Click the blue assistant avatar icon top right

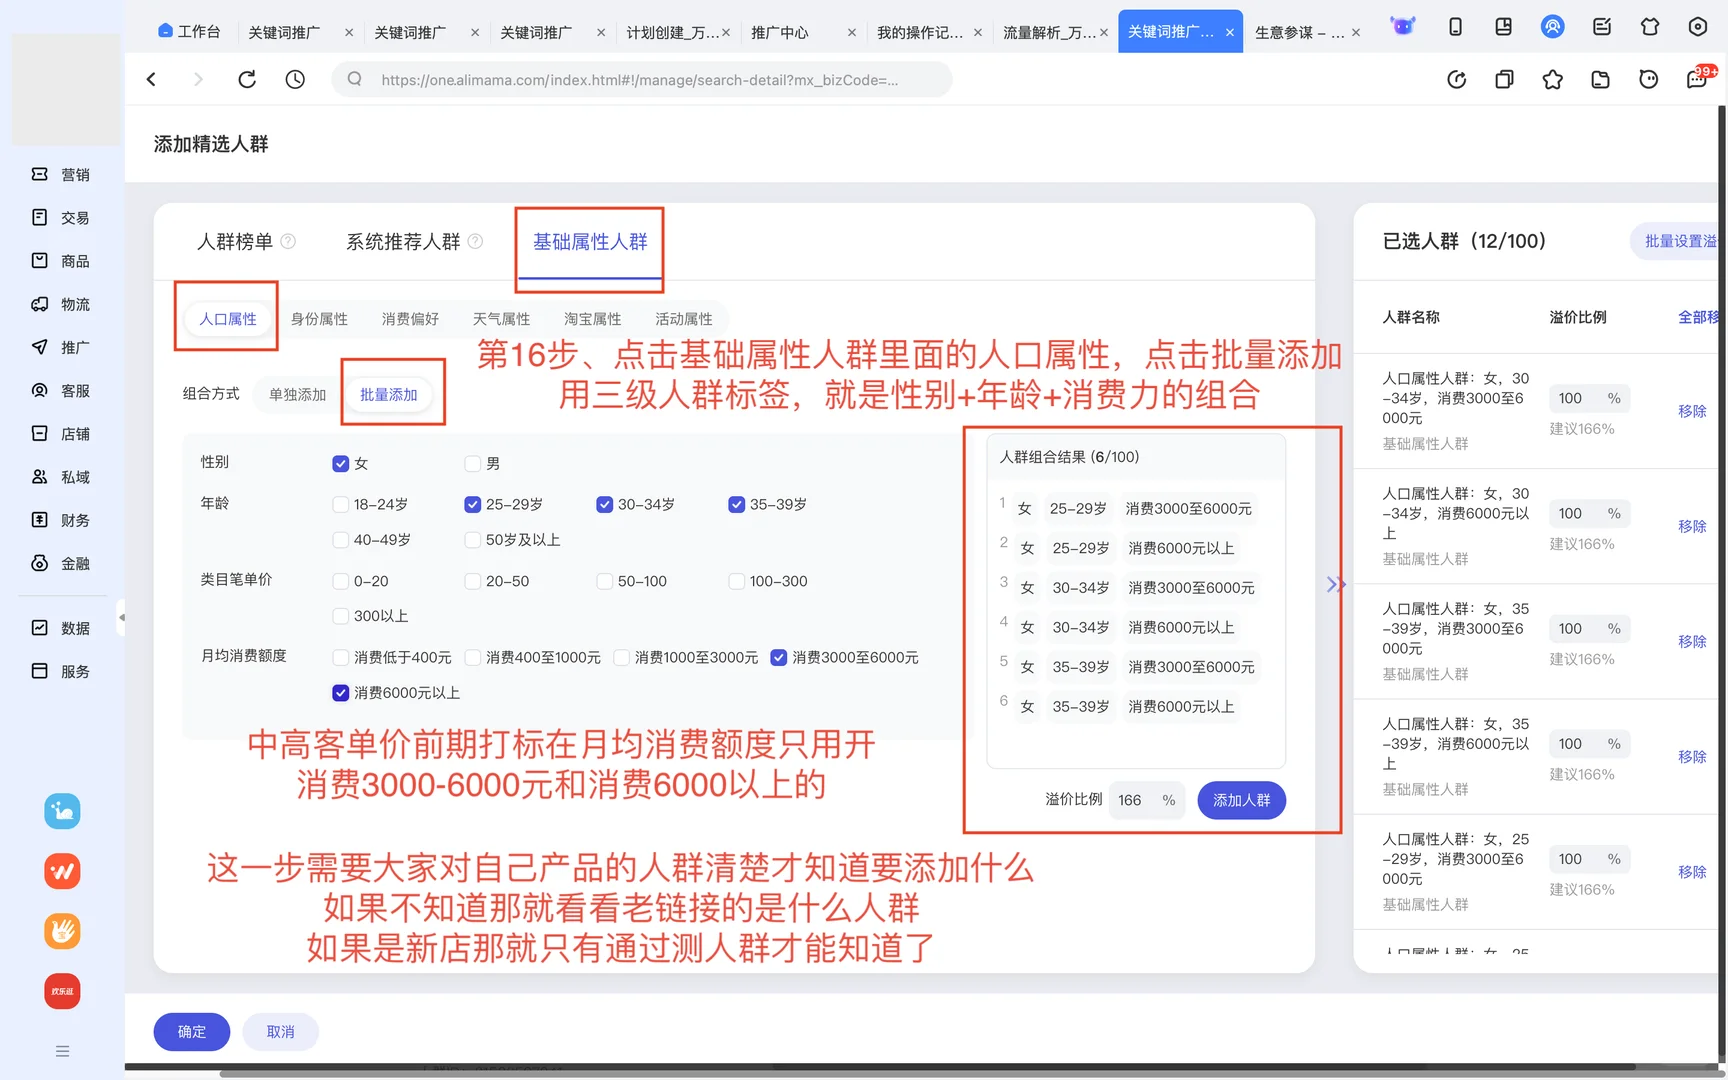coord(1552,27)
